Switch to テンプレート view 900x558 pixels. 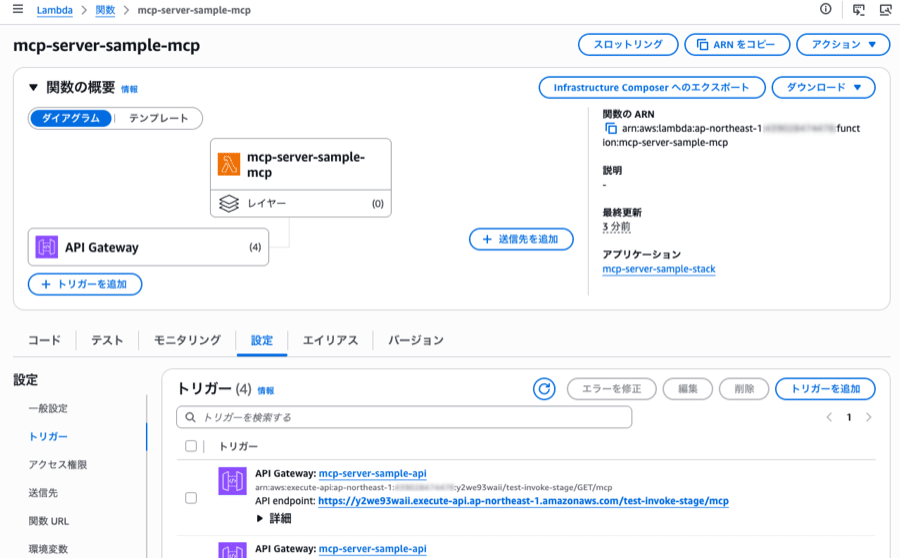pyautogui.click(x=158, y=118)
